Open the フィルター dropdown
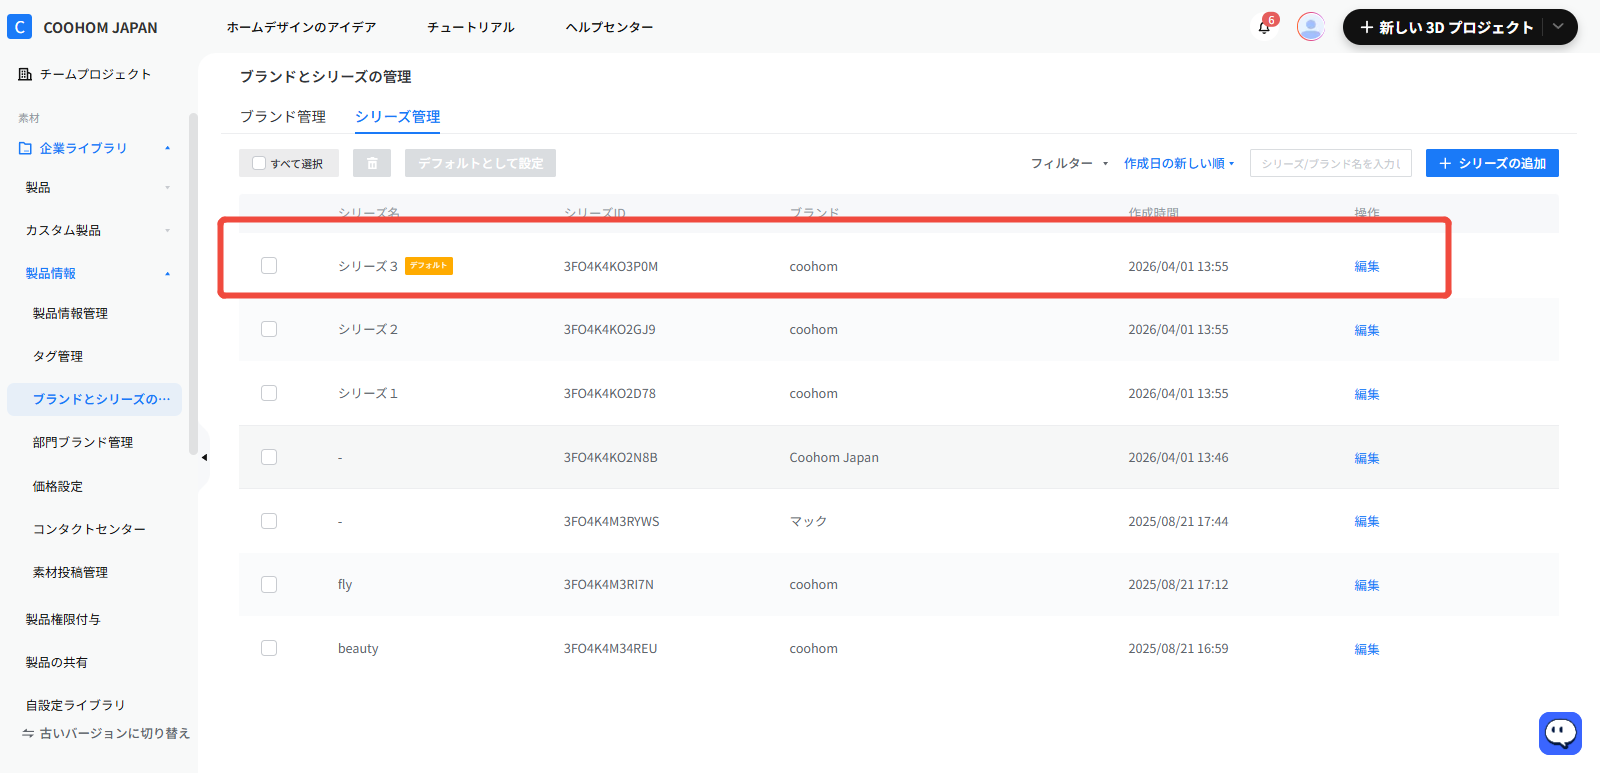The height and width of the screenshot is (773, 1600). [x=1069, y=163]
